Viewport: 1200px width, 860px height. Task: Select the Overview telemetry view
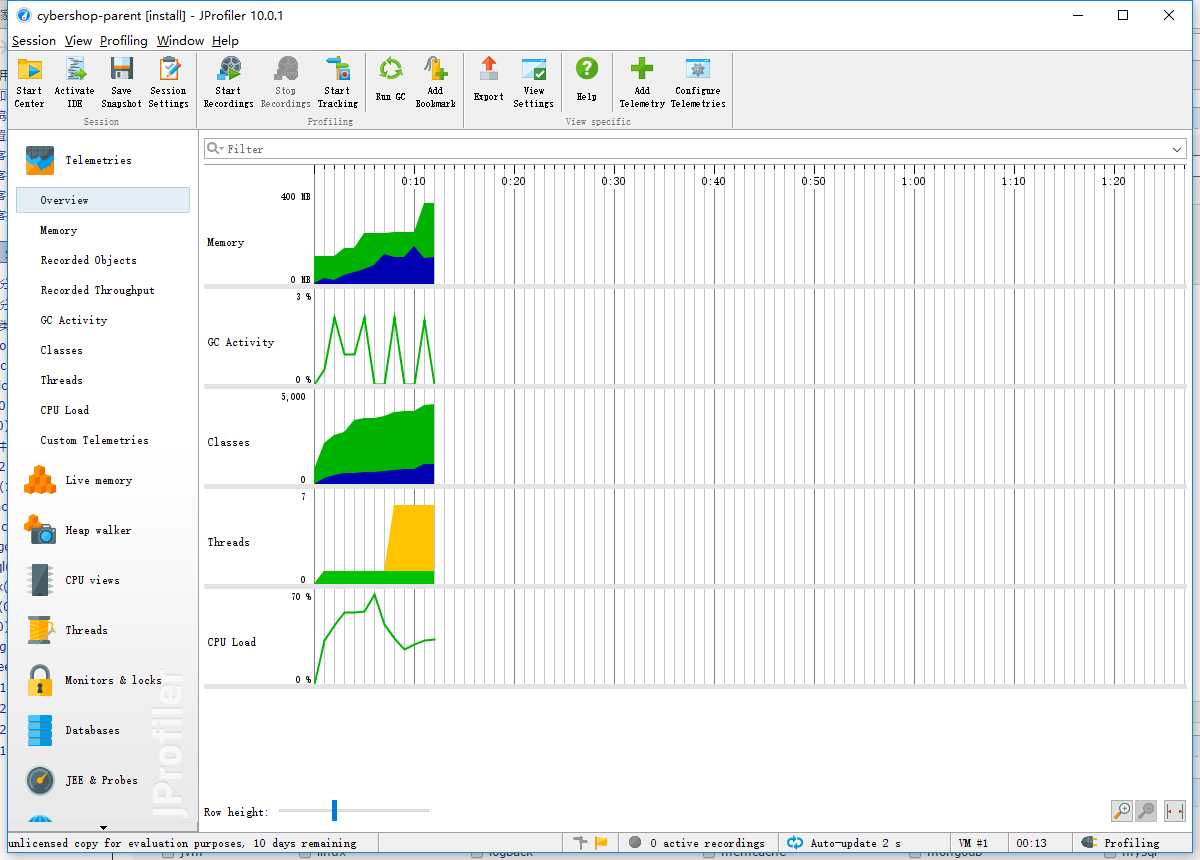coord(102,200)
